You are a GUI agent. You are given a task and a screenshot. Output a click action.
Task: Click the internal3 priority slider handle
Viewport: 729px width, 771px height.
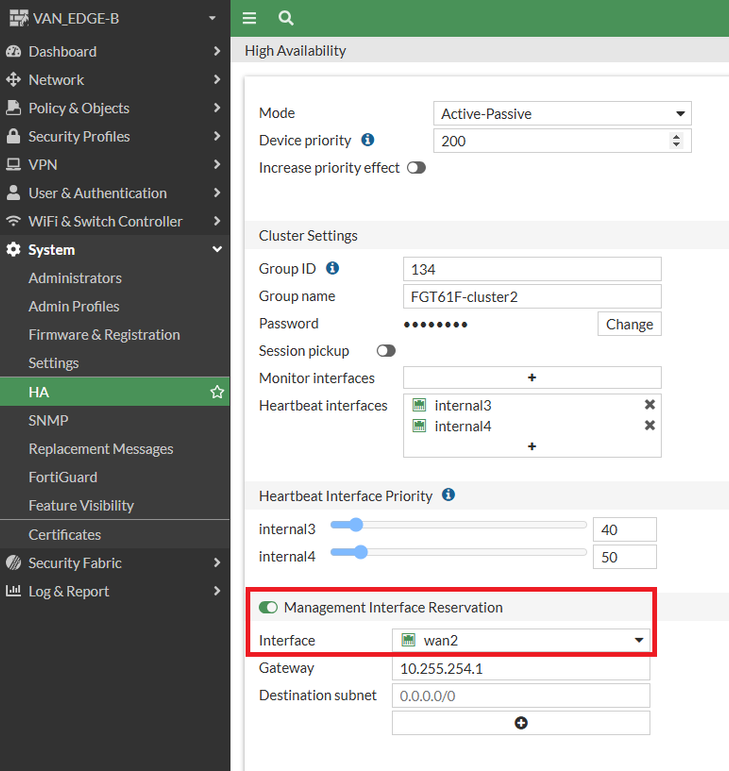click(x=354, y=525)
